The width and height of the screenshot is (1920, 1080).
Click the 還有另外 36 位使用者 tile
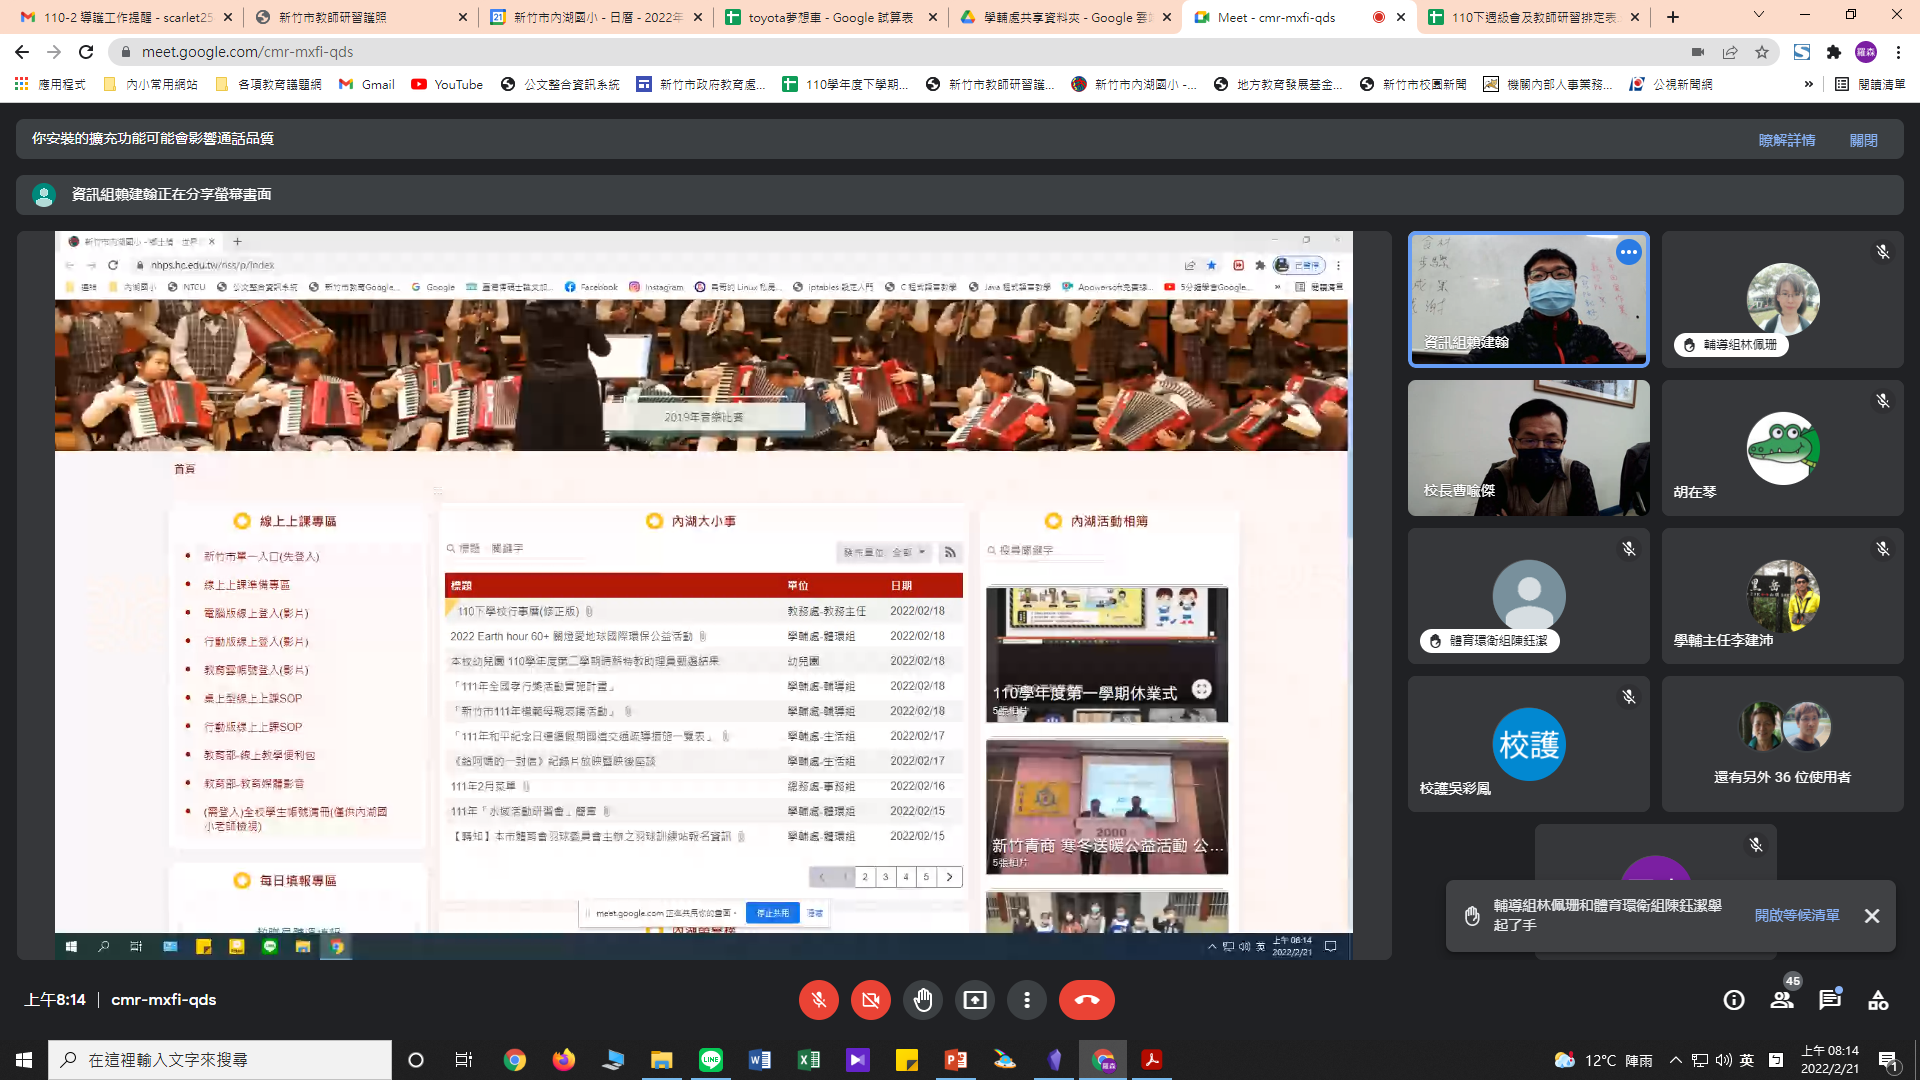click(x=1782, y=743)
